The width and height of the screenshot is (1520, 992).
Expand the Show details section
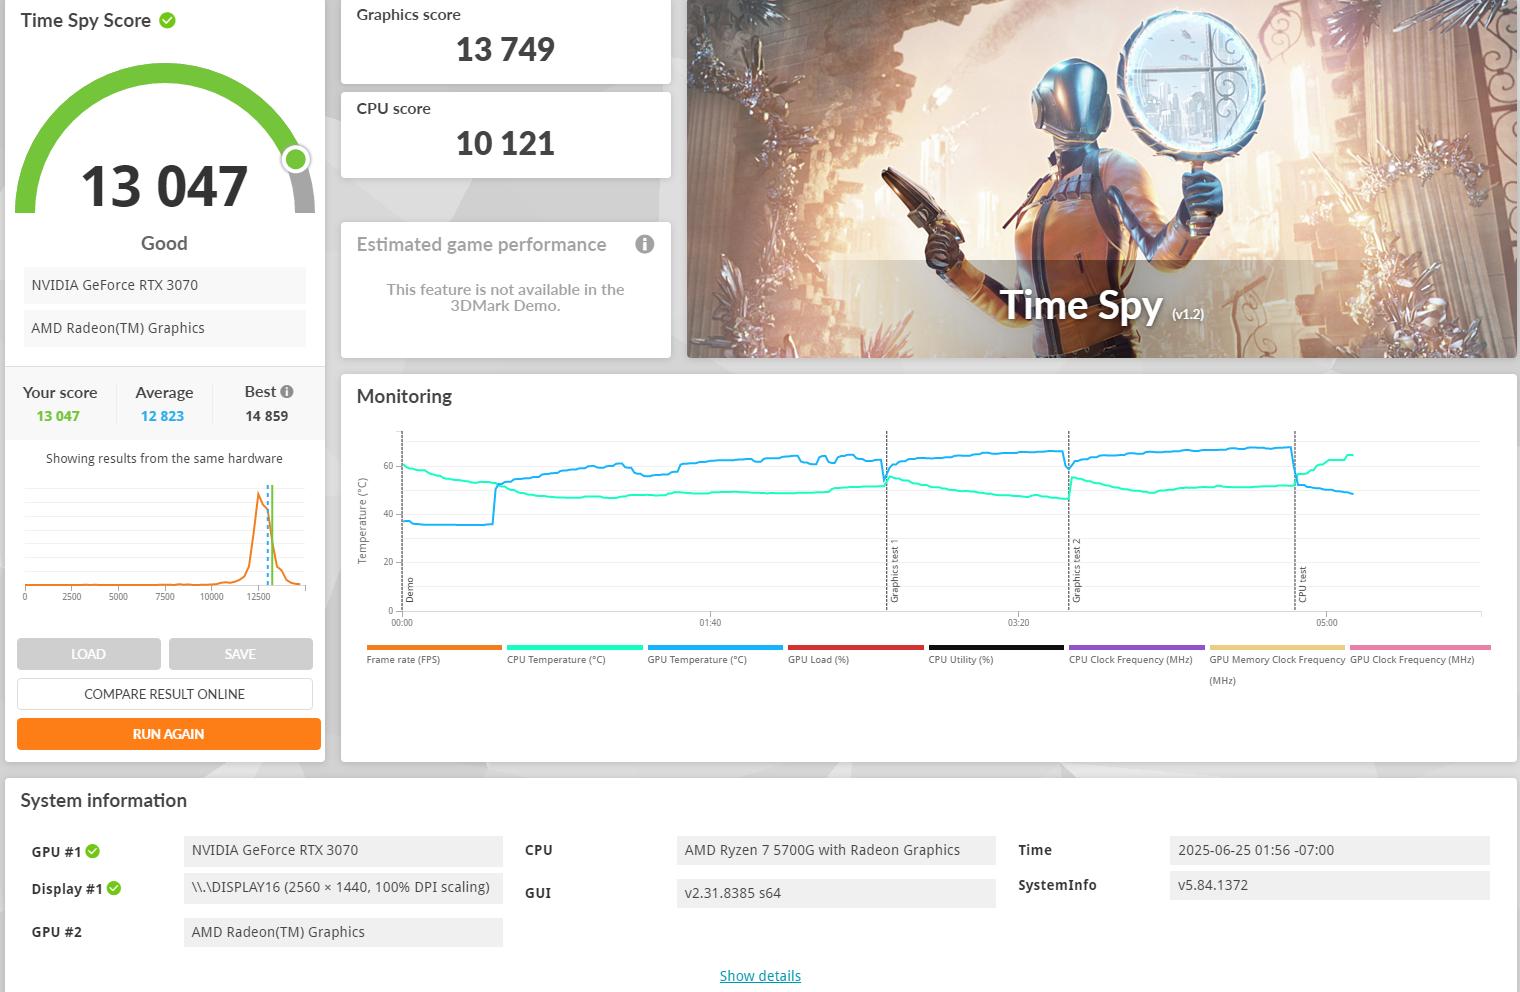pyautogui.click(x=760, y=976)
